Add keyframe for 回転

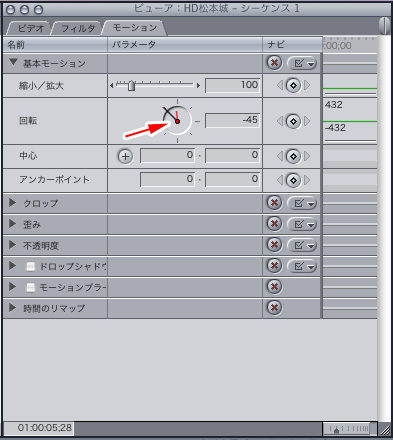point(293,121)
